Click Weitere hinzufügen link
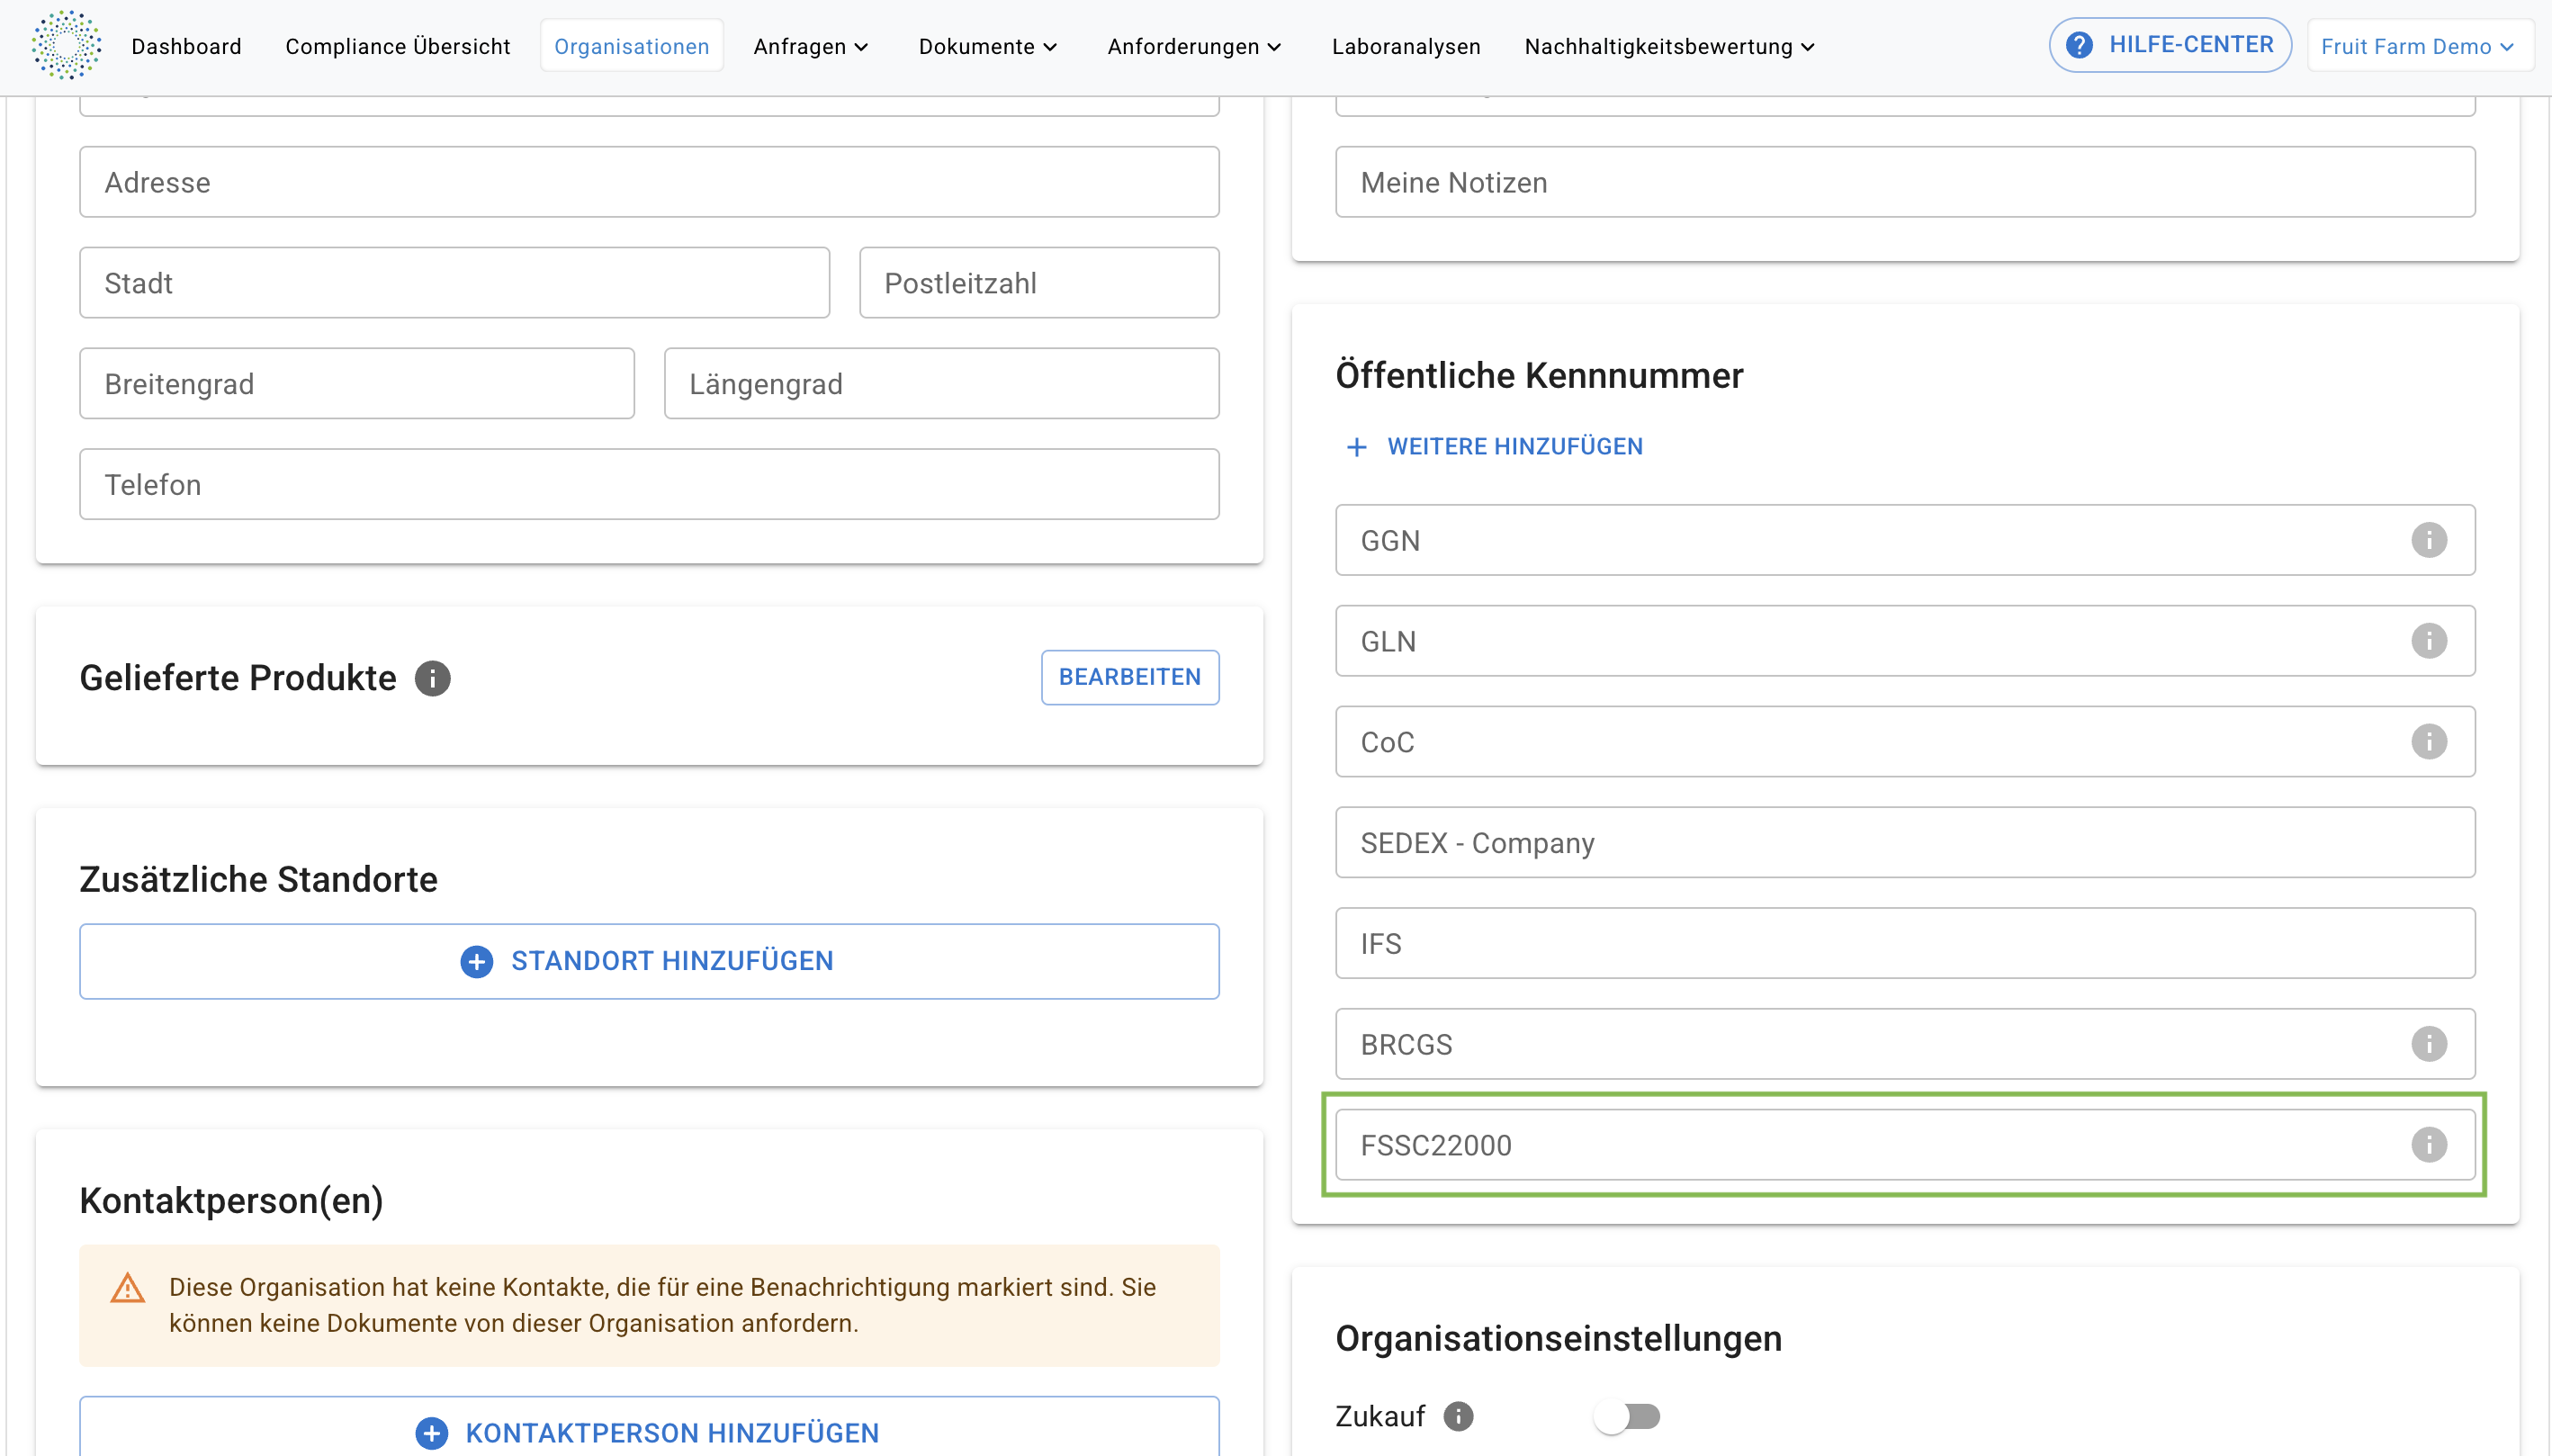Viewport: 2552px width, 1456px height. 1494,446
